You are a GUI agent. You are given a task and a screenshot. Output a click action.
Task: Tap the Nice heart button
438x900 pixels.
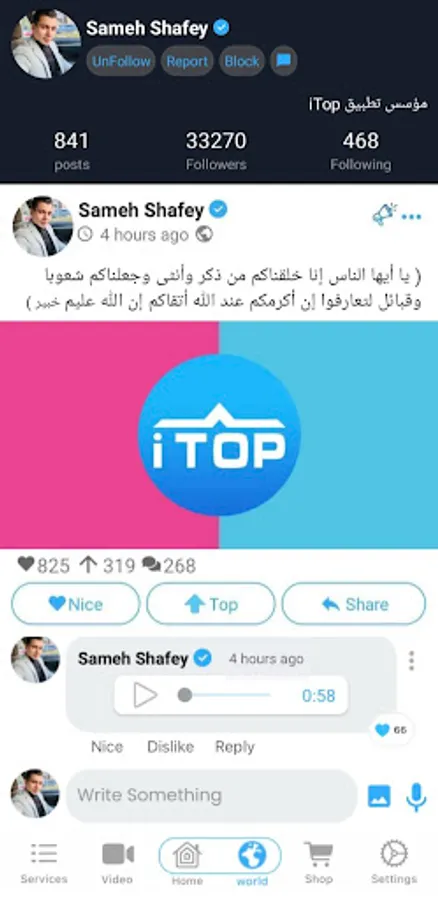[x=75, y=604]
